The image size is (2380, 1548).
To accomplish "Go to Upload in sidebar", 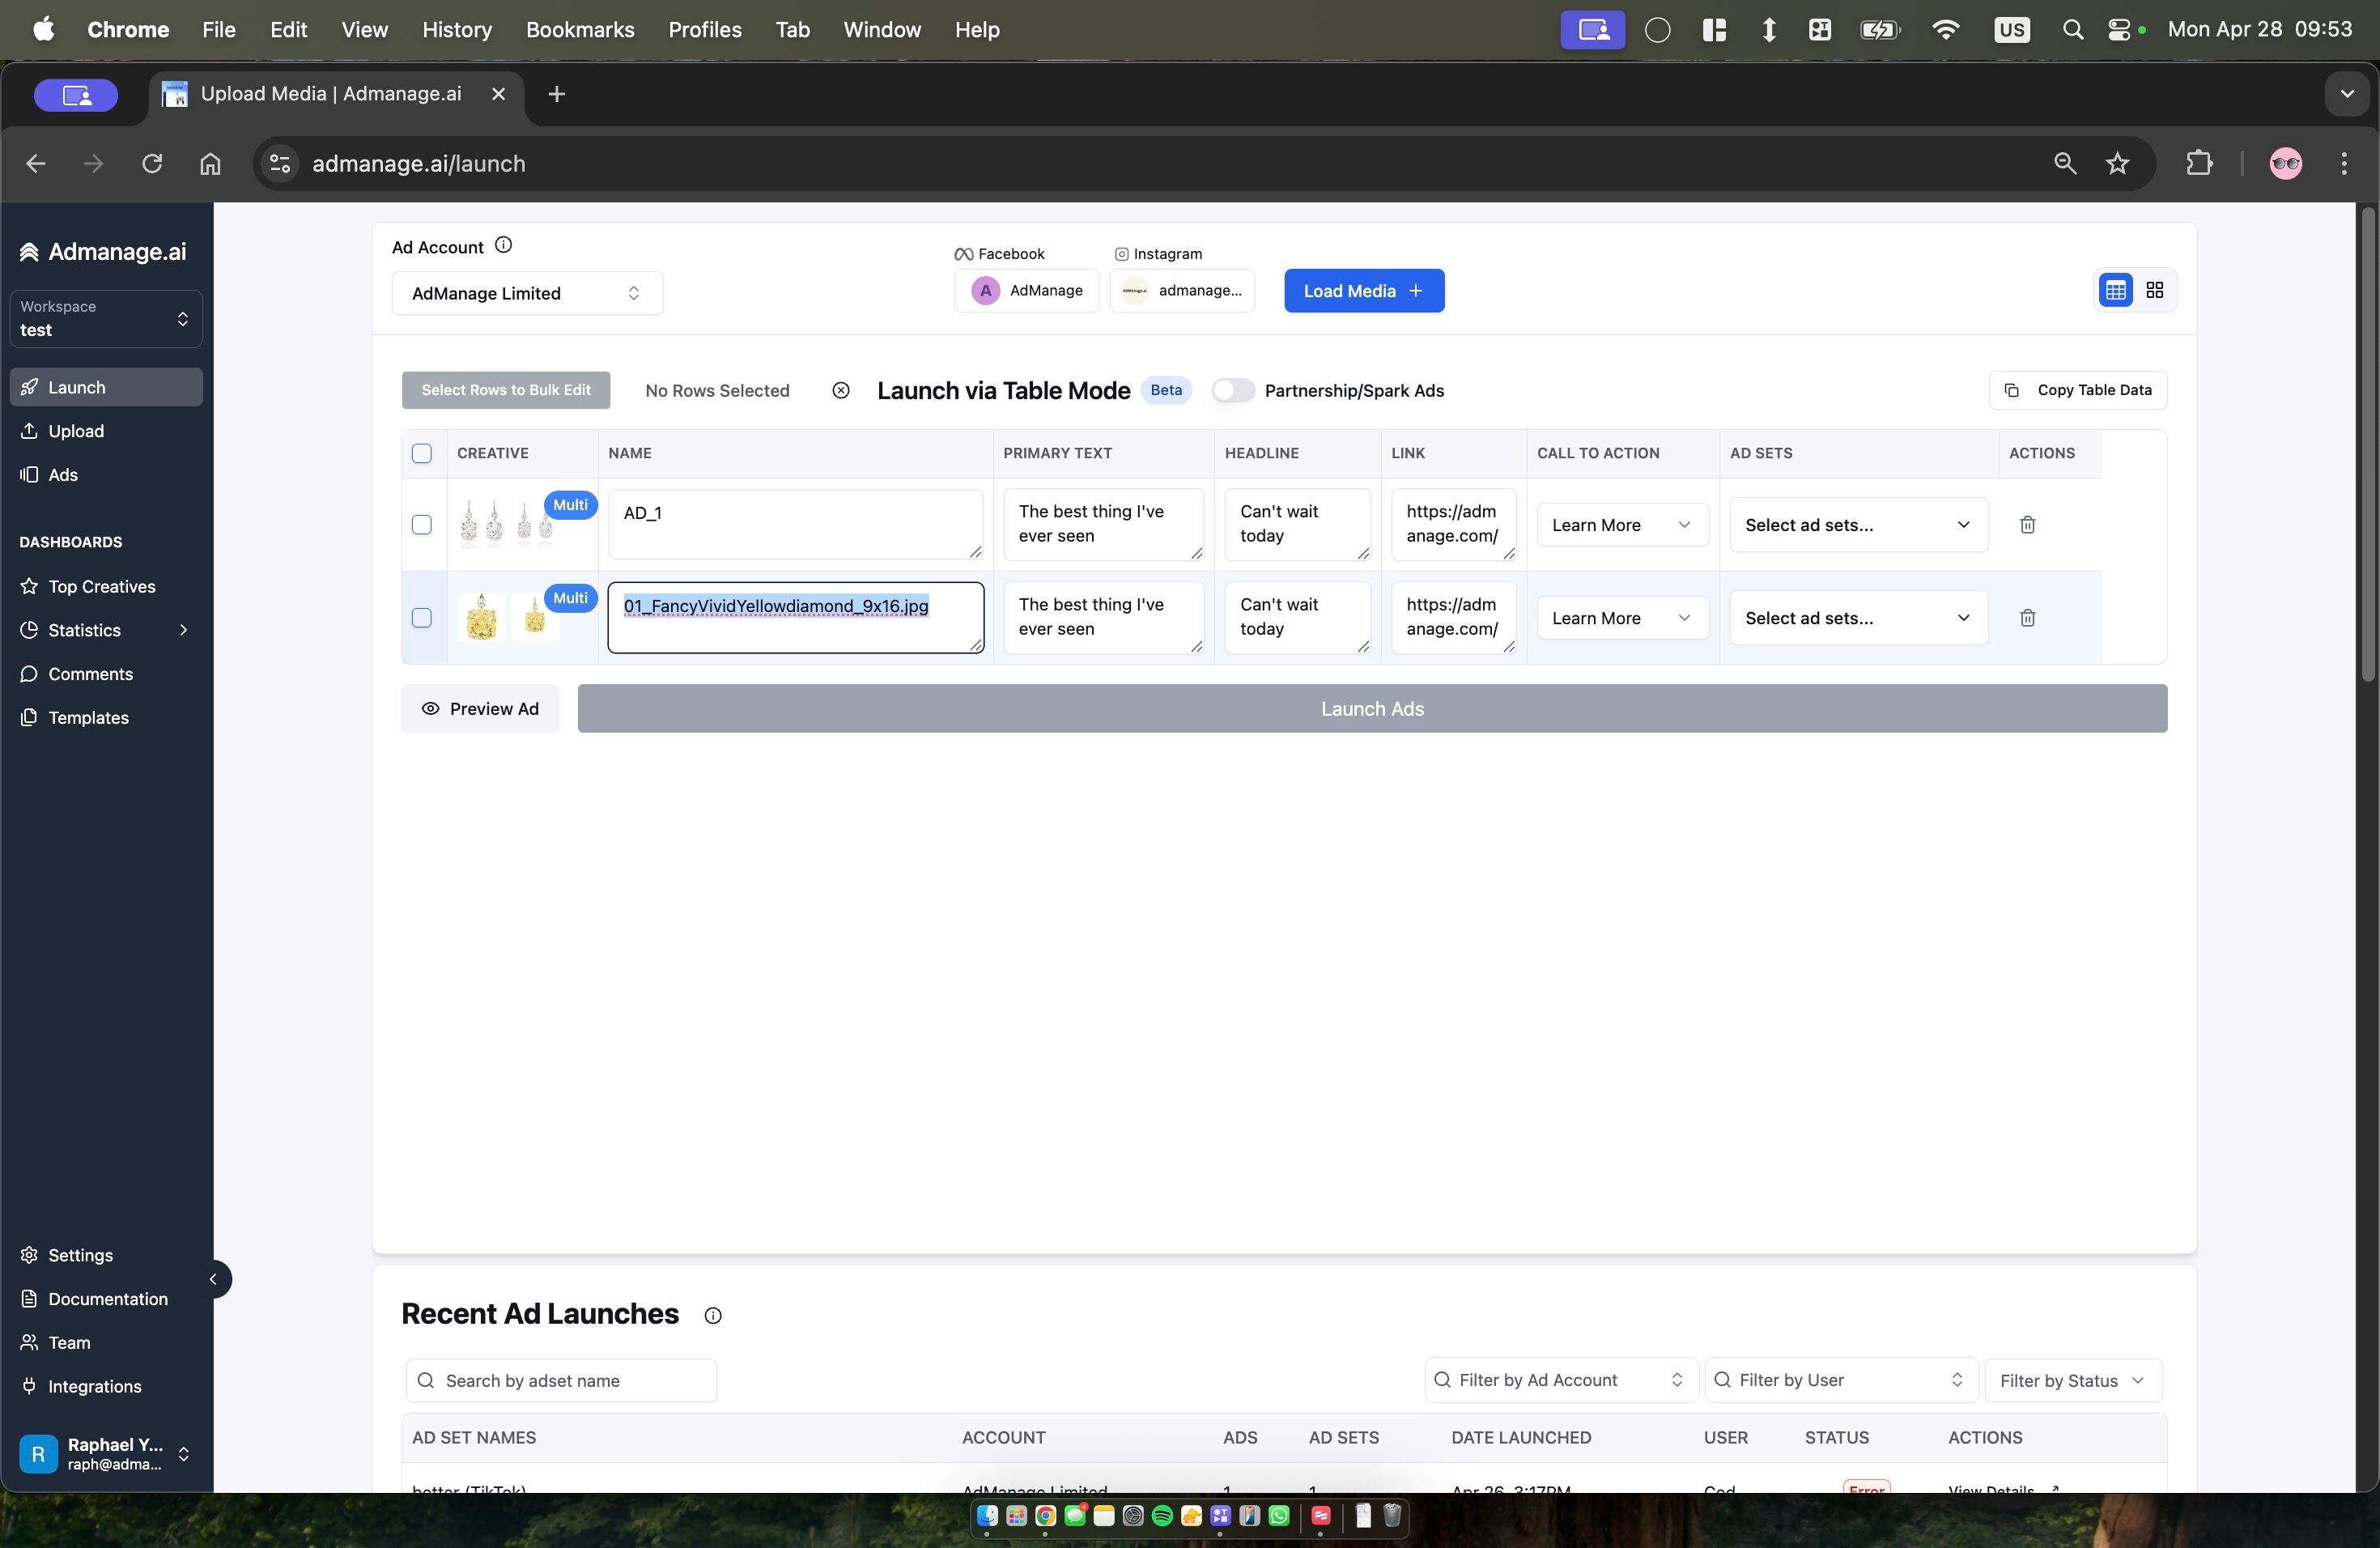I will (76, 431).
